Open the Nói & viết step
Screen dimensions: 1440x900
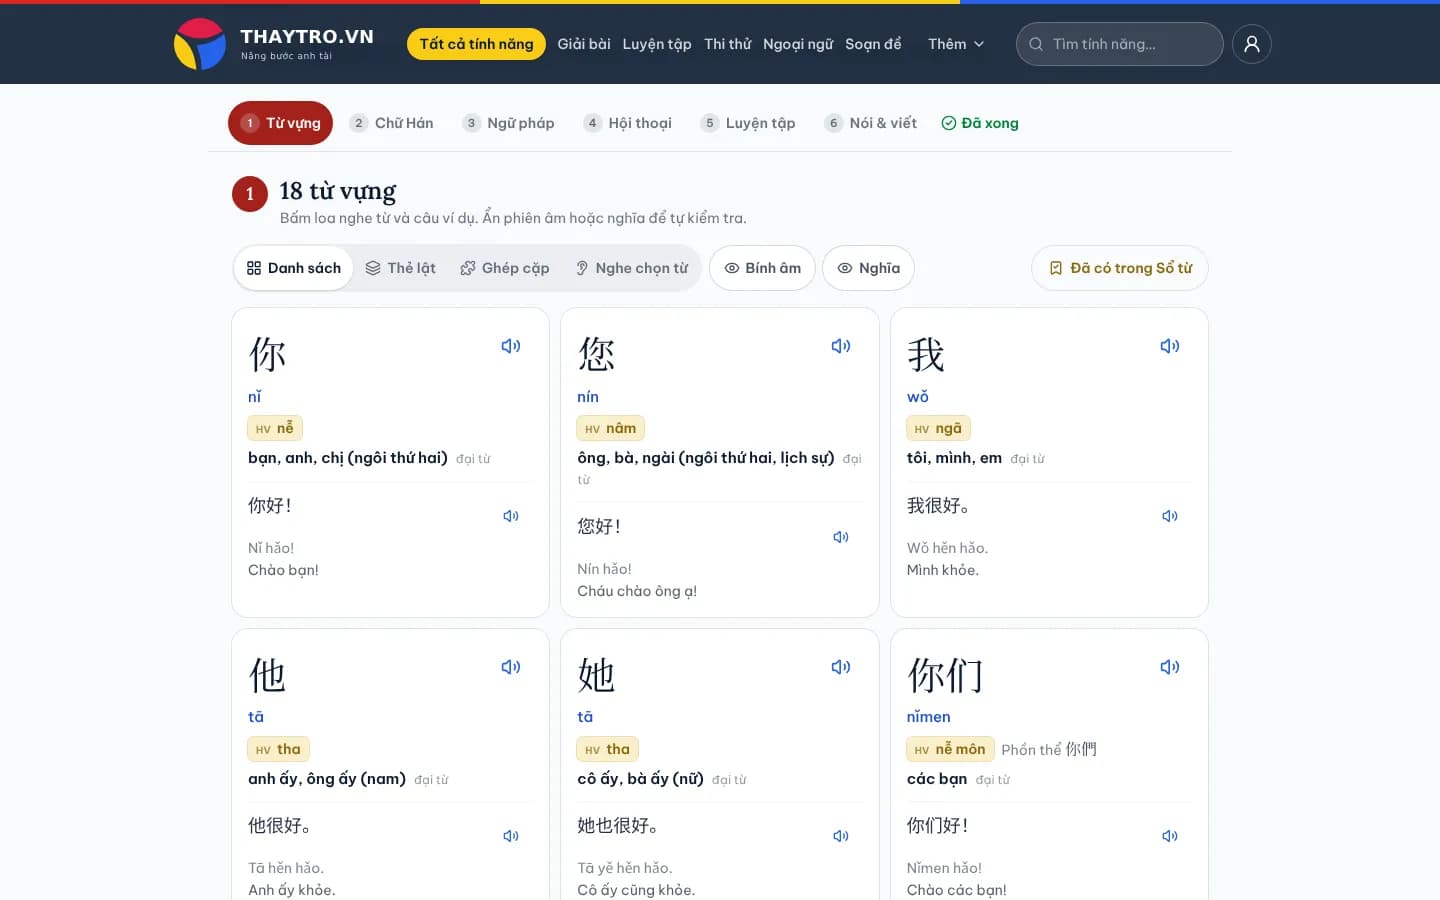point(870,123)
